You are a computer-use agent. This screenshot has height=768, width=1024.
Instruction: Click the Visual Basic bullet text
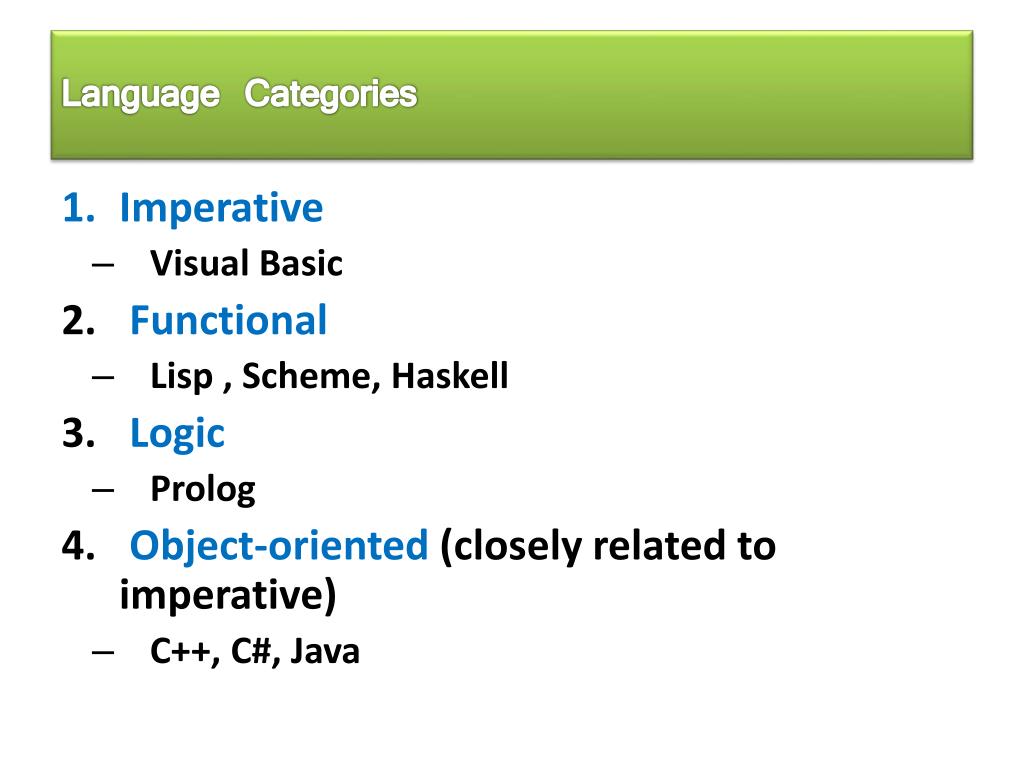click(x=246, y=263)
